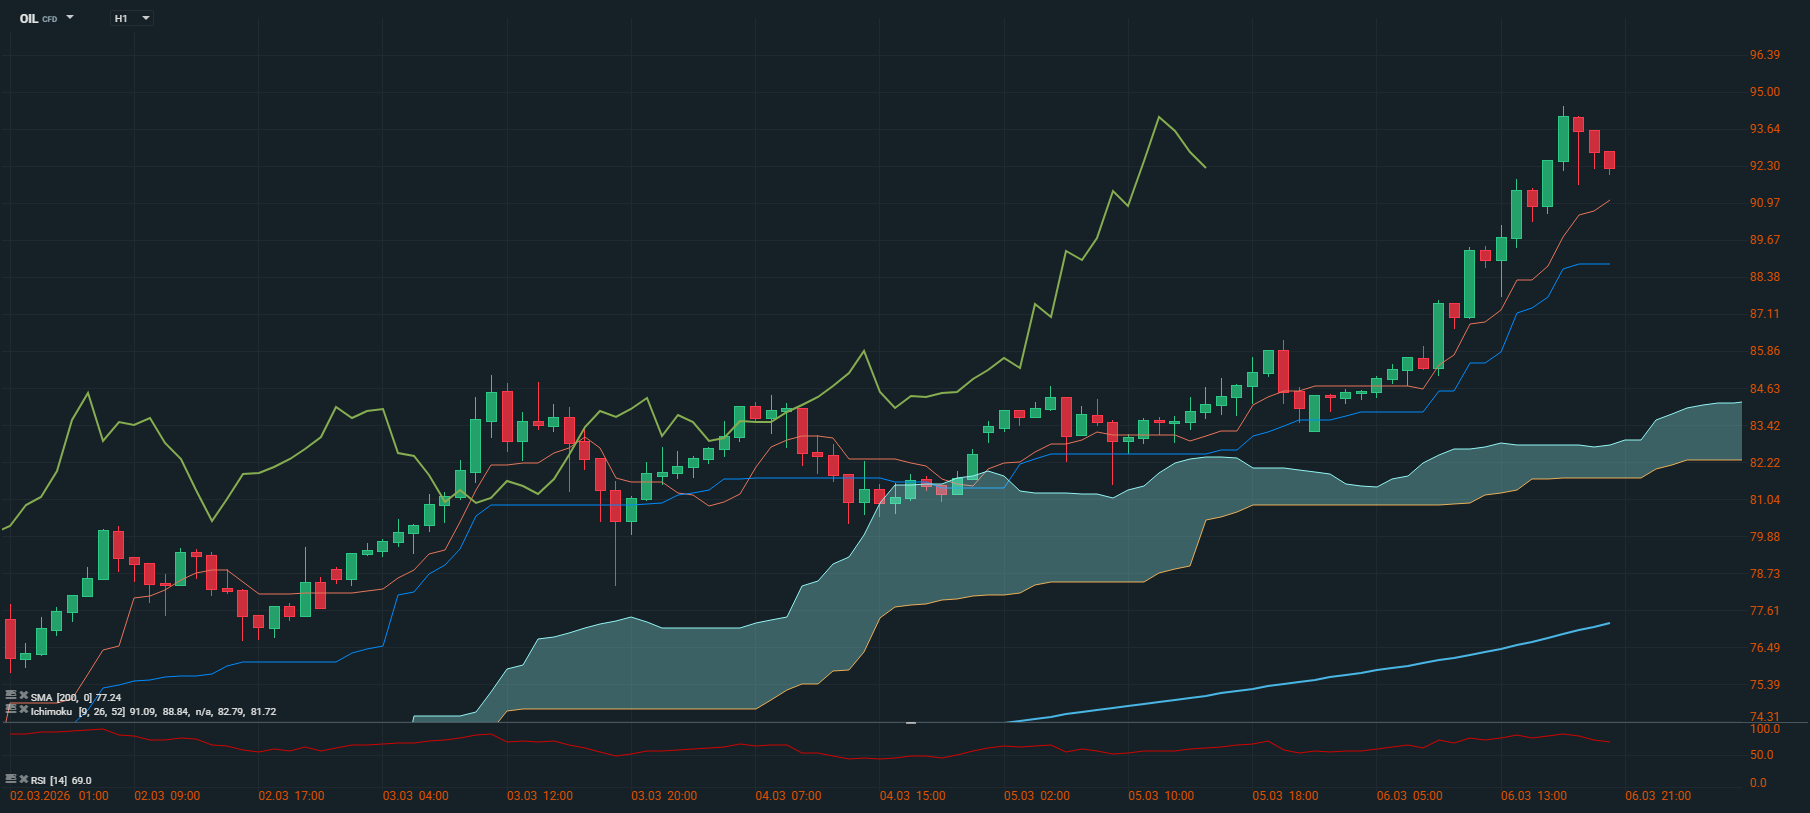
Task: Click the 93.64 price axis label
Action: [x=1765, y=129]
